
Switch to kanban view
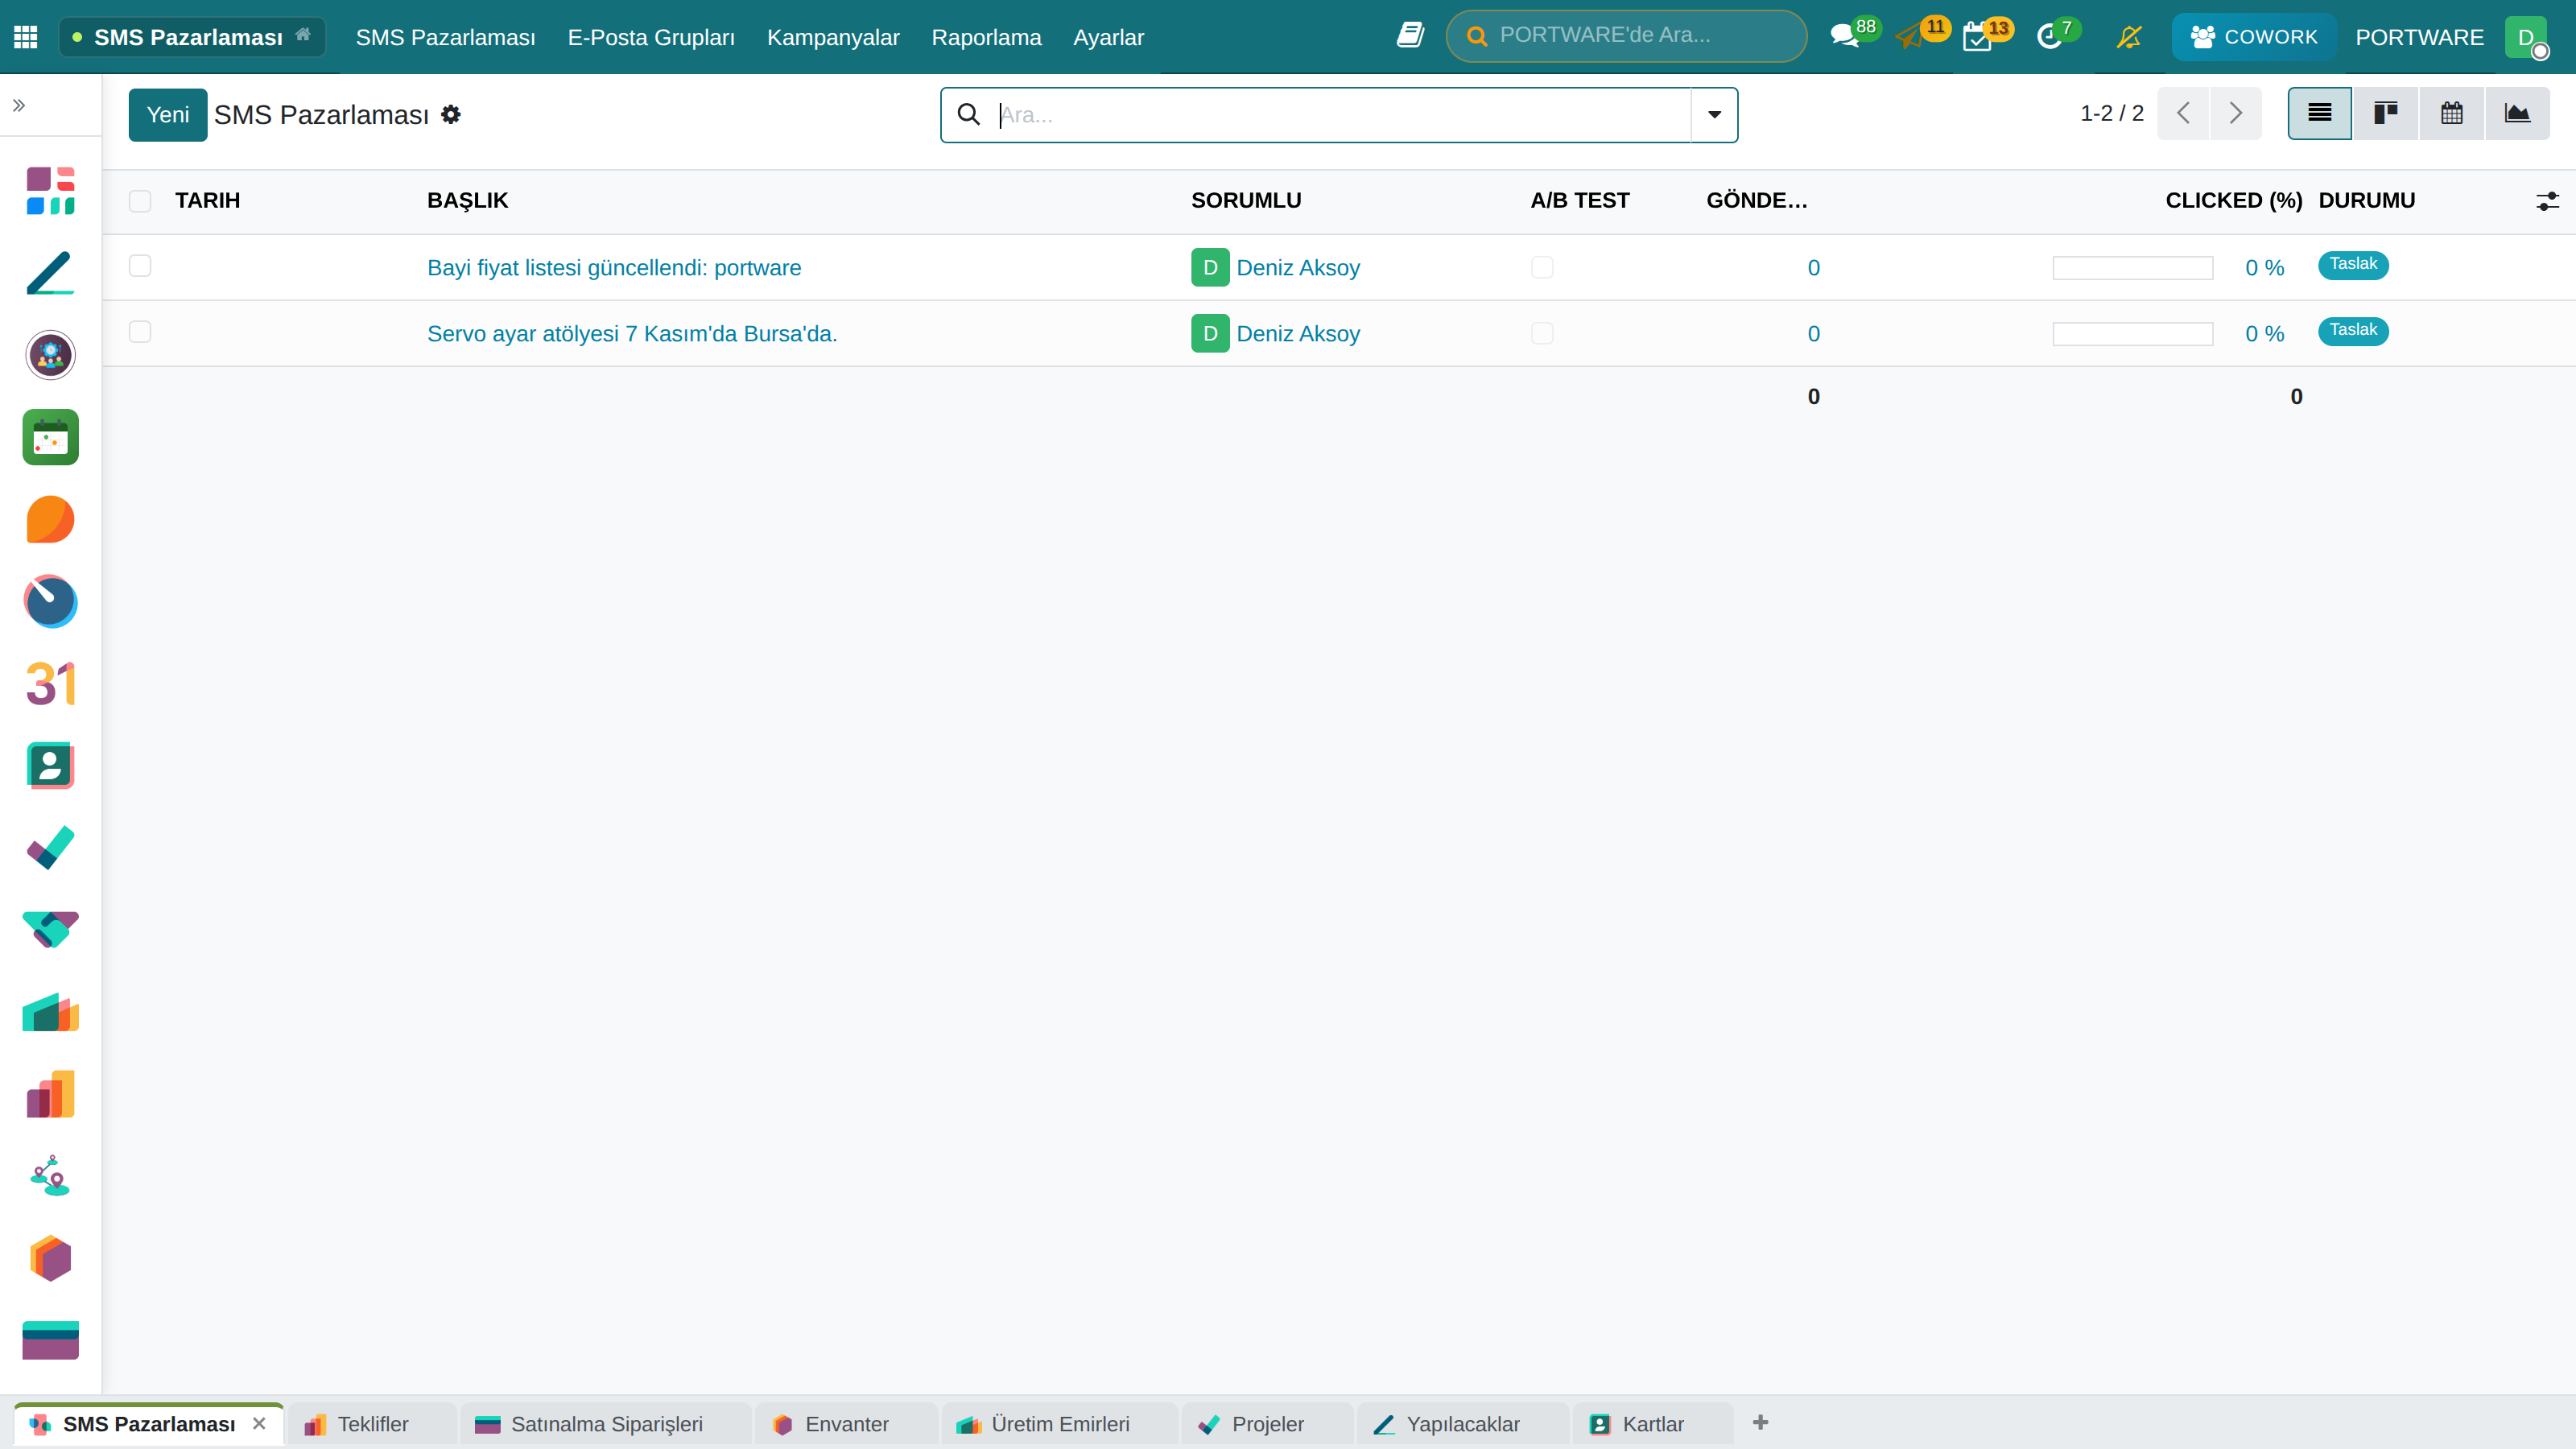click(2385, 114)
